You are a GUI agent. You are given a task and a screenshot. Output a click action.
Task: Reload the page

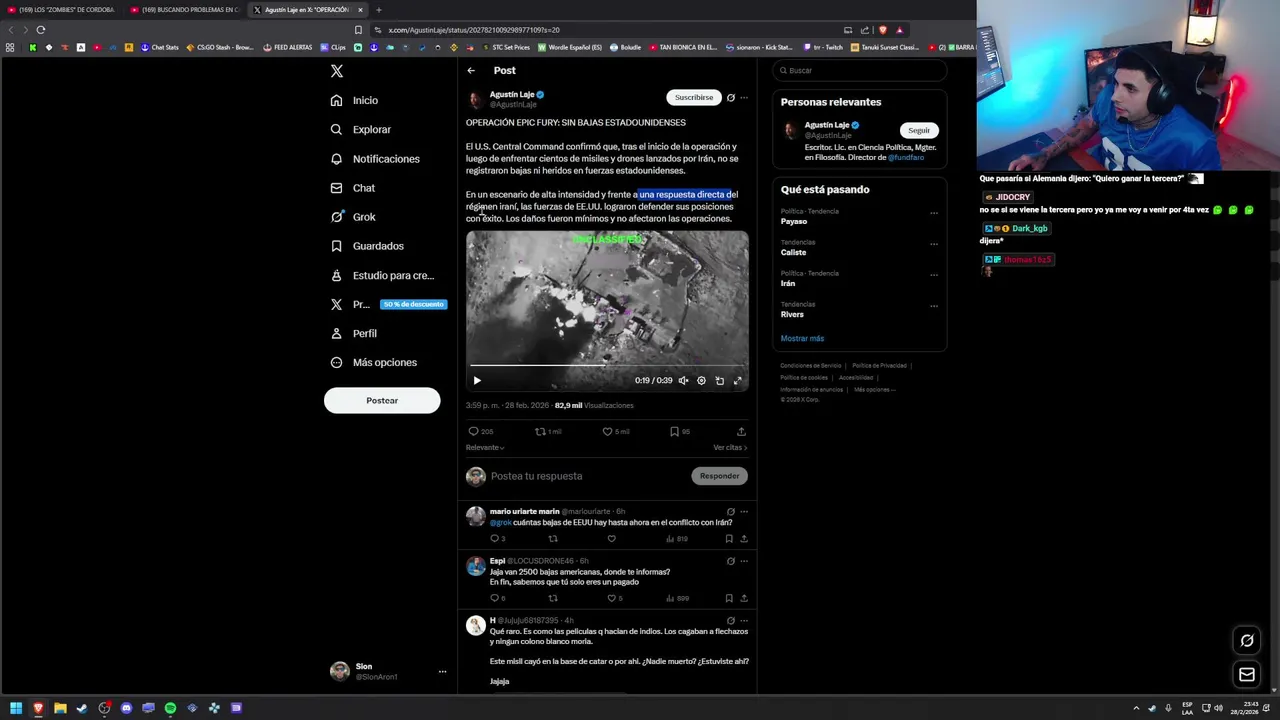click(x=40, y=30)
